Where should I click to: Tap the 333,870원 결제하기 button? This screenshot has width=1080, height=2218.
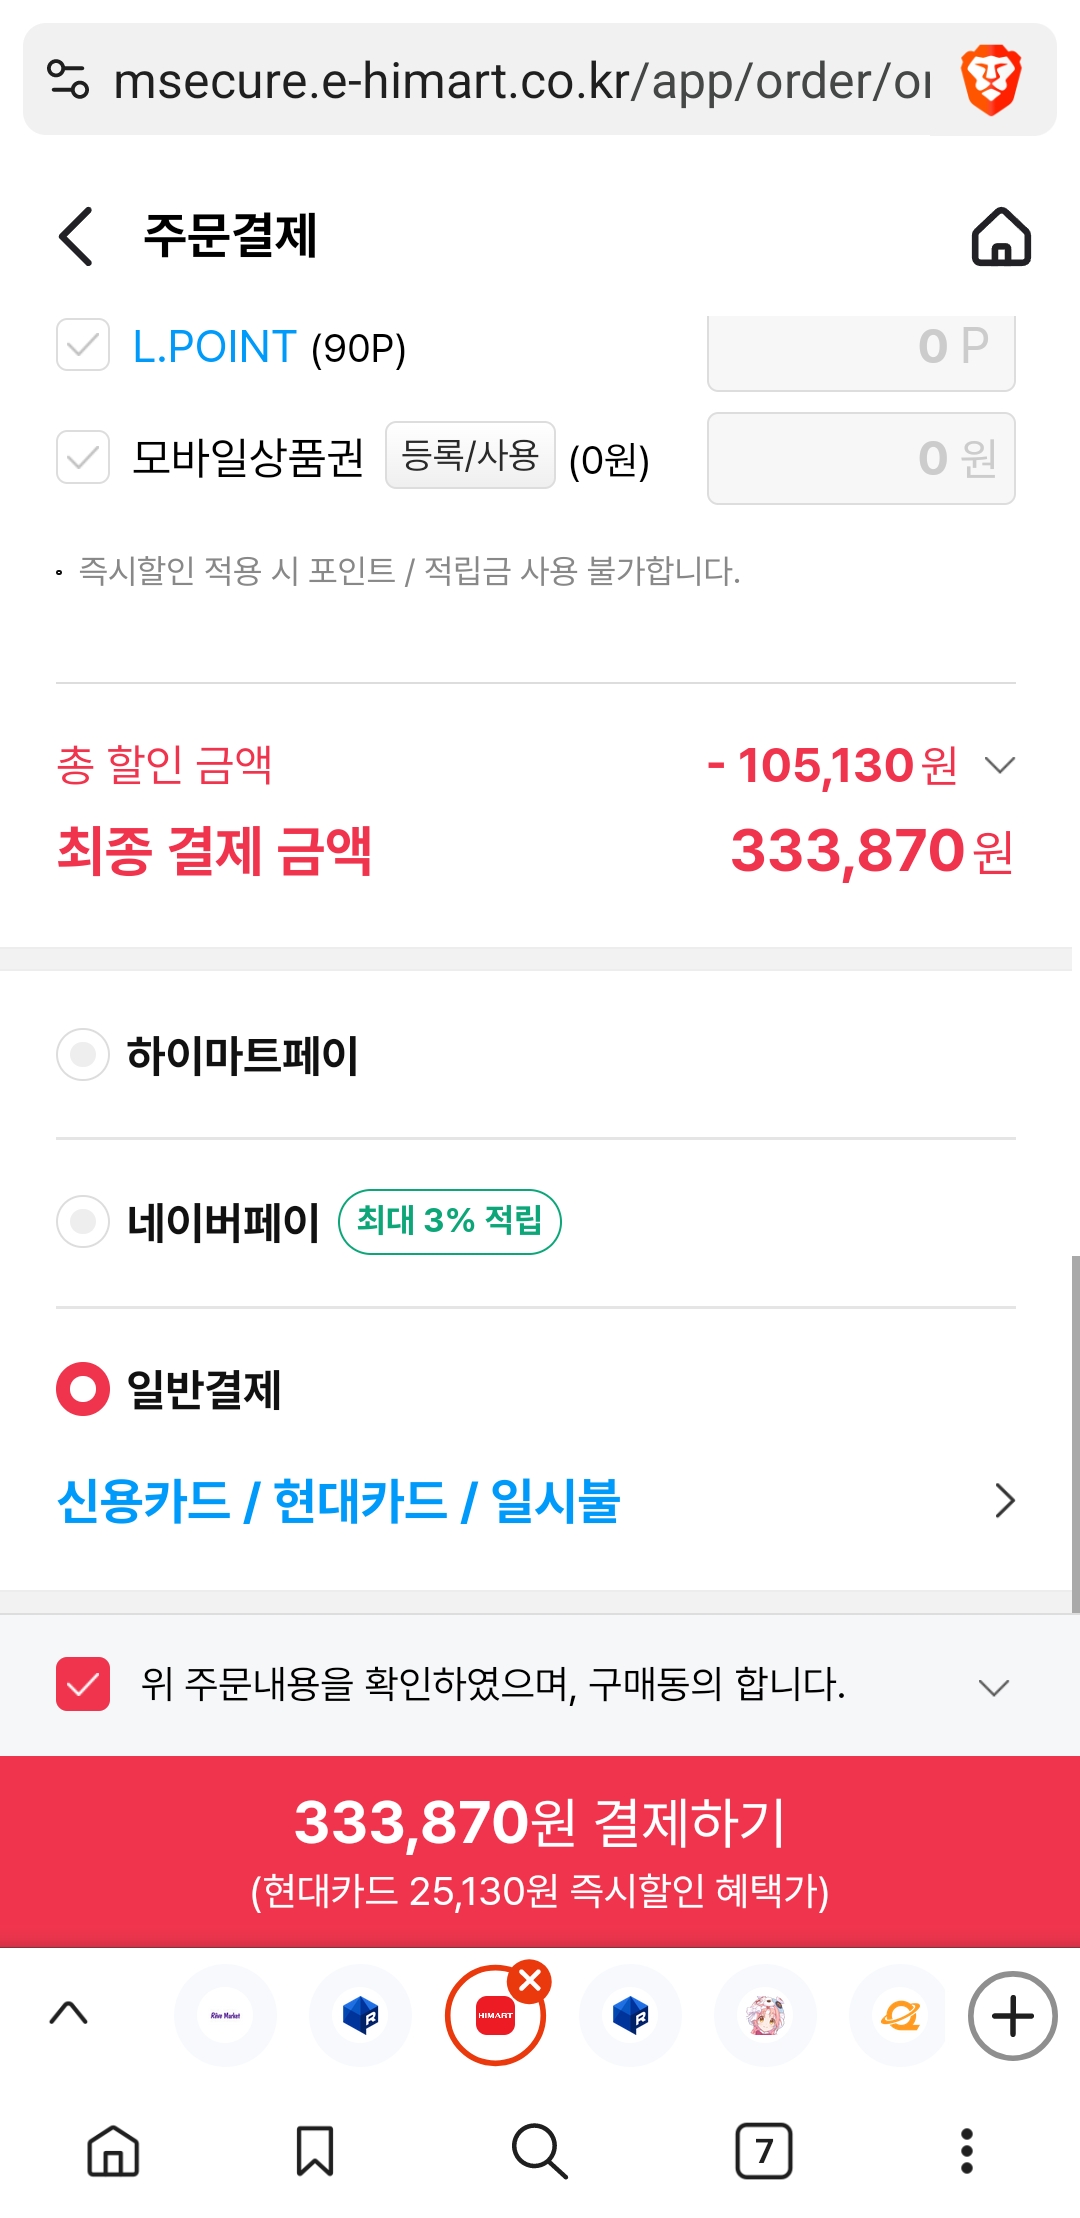coord(540,1851)
